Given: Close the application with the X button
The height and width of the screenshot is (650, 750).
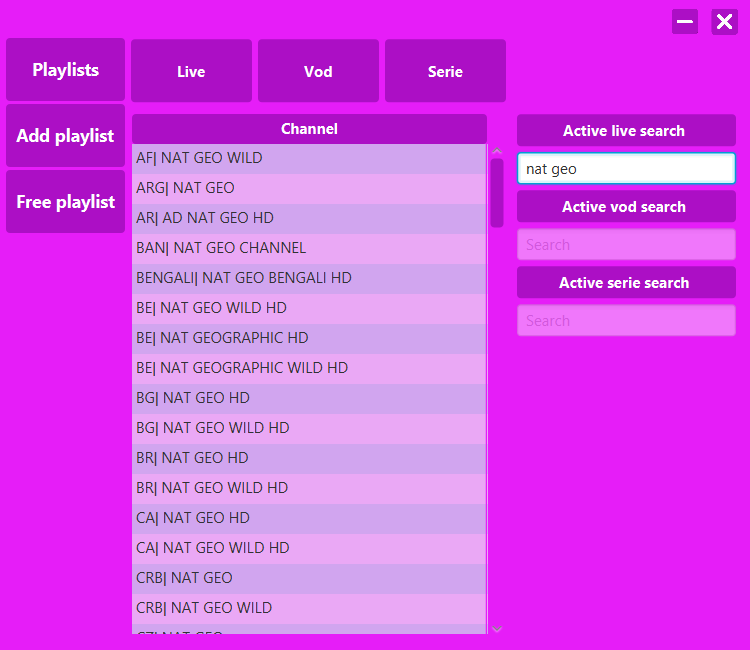Looking at the screenshot, I should click(x=724, y=22).
